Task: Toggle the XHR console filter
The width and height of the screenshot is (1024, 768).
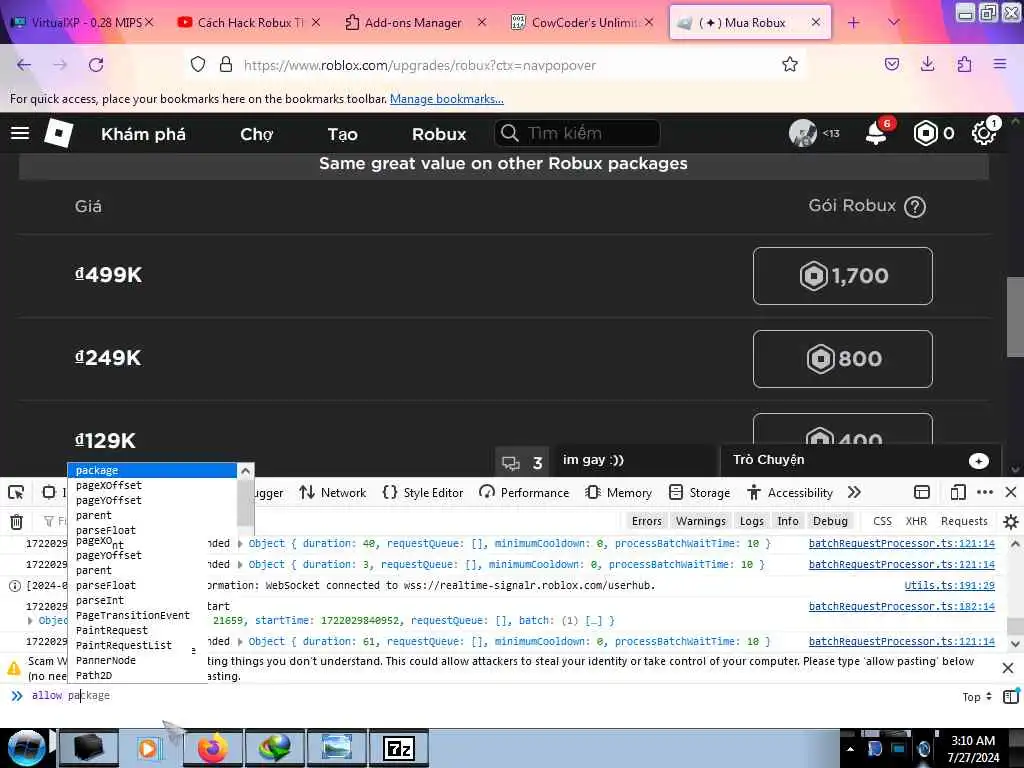Action: 916,521
